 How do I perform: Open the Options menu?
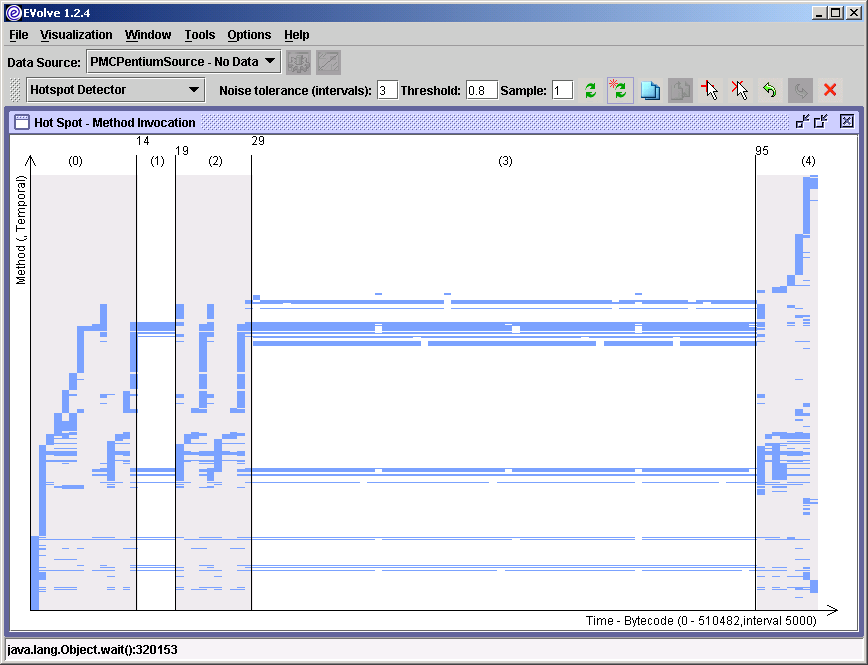pyautogui.click(x=249, y=35)
